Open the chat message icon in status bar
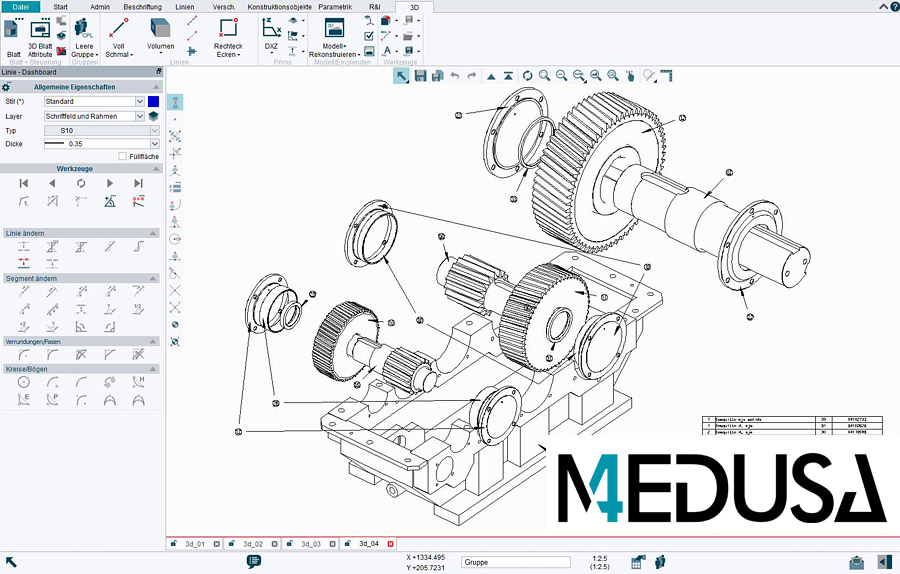The height and width of the screenshot is (574, 900). pyautogui.click(x=254, y=561)
